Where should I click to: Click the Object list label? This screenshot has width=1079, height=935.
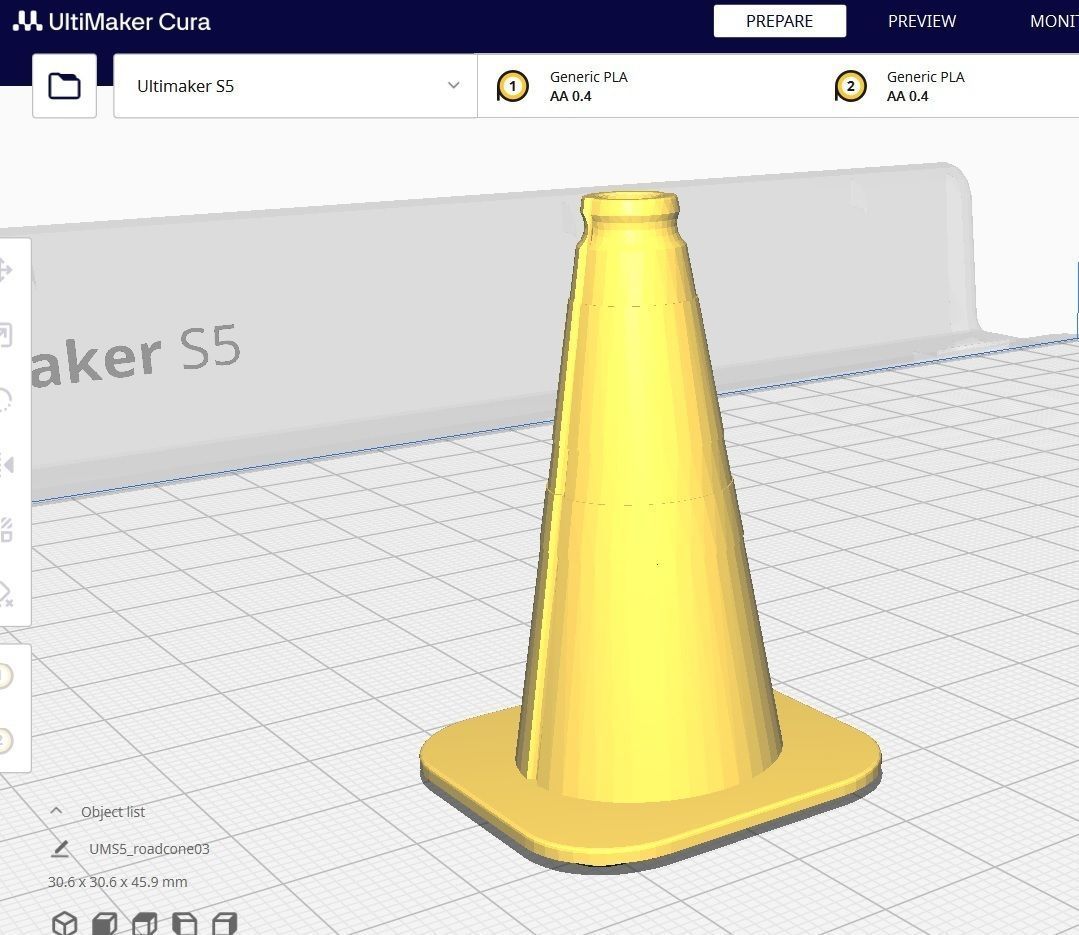point(113,812)
